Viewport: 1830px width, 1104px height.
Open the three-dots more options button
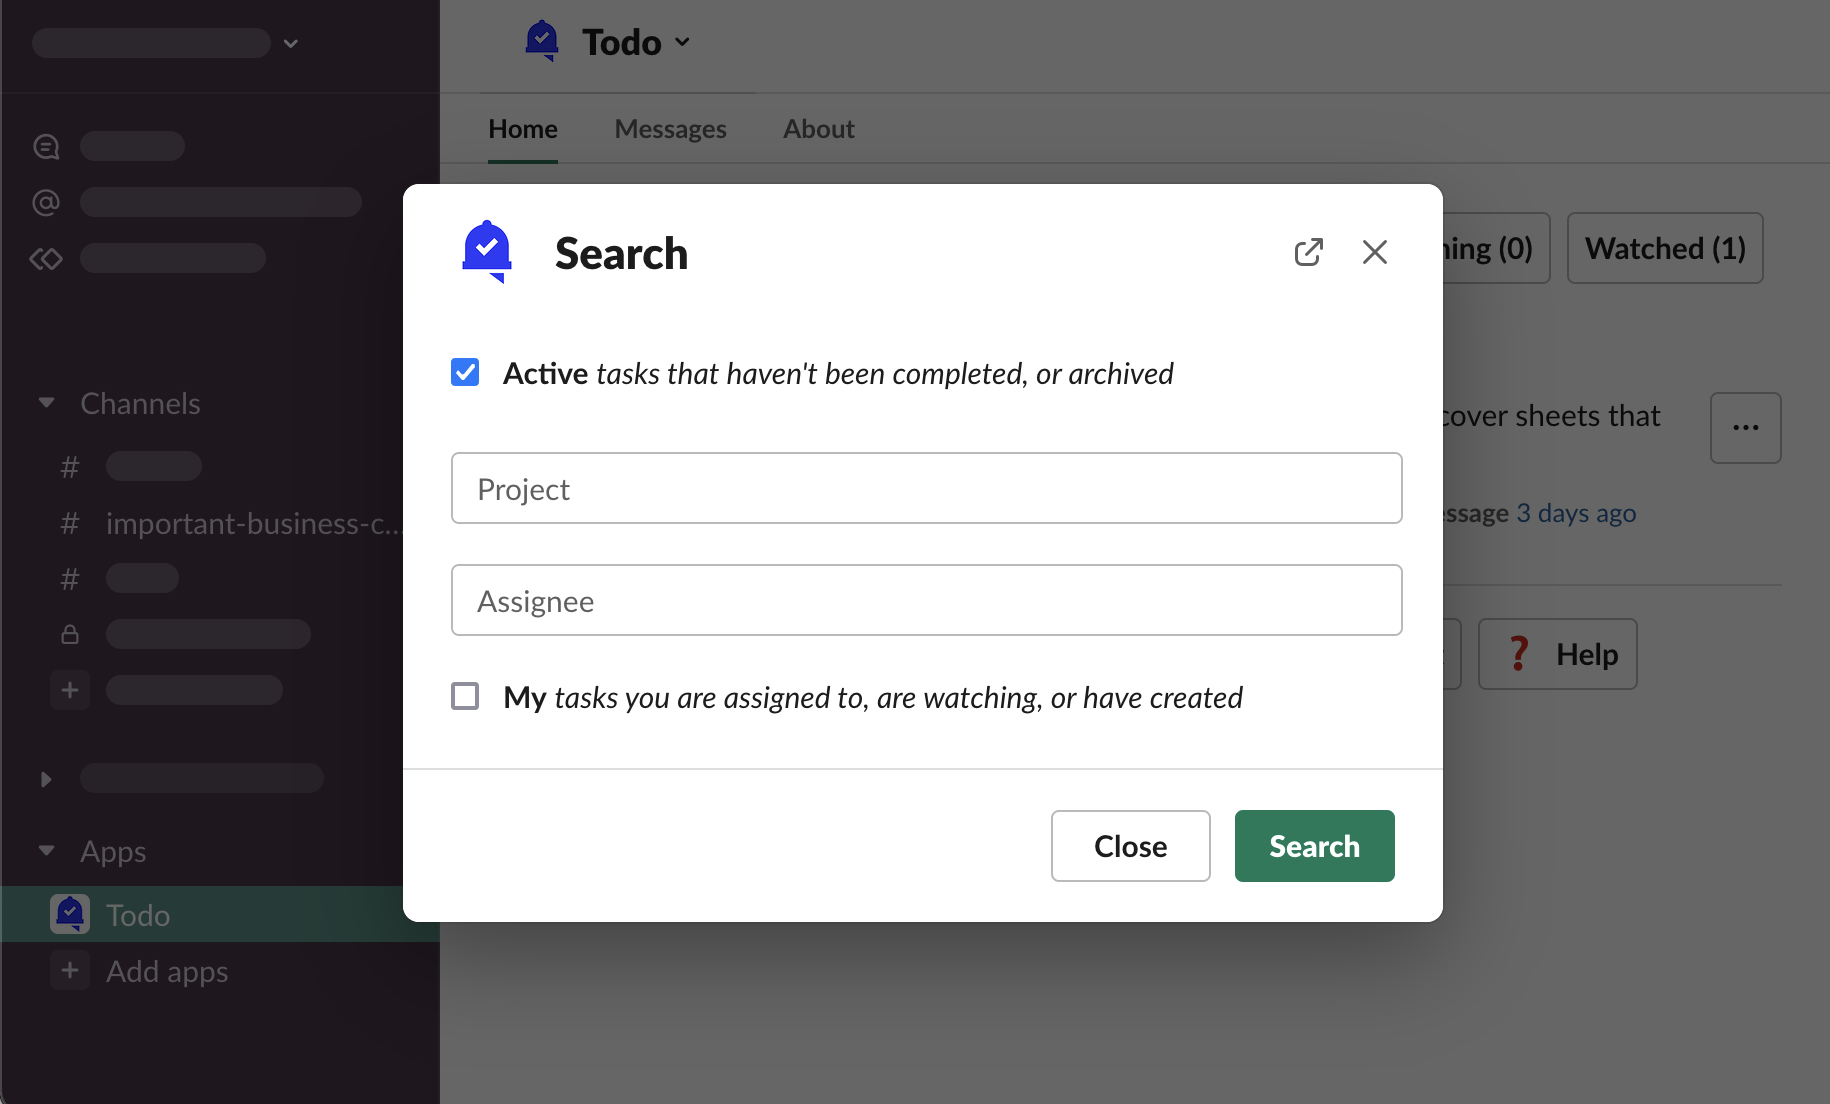1745,428
